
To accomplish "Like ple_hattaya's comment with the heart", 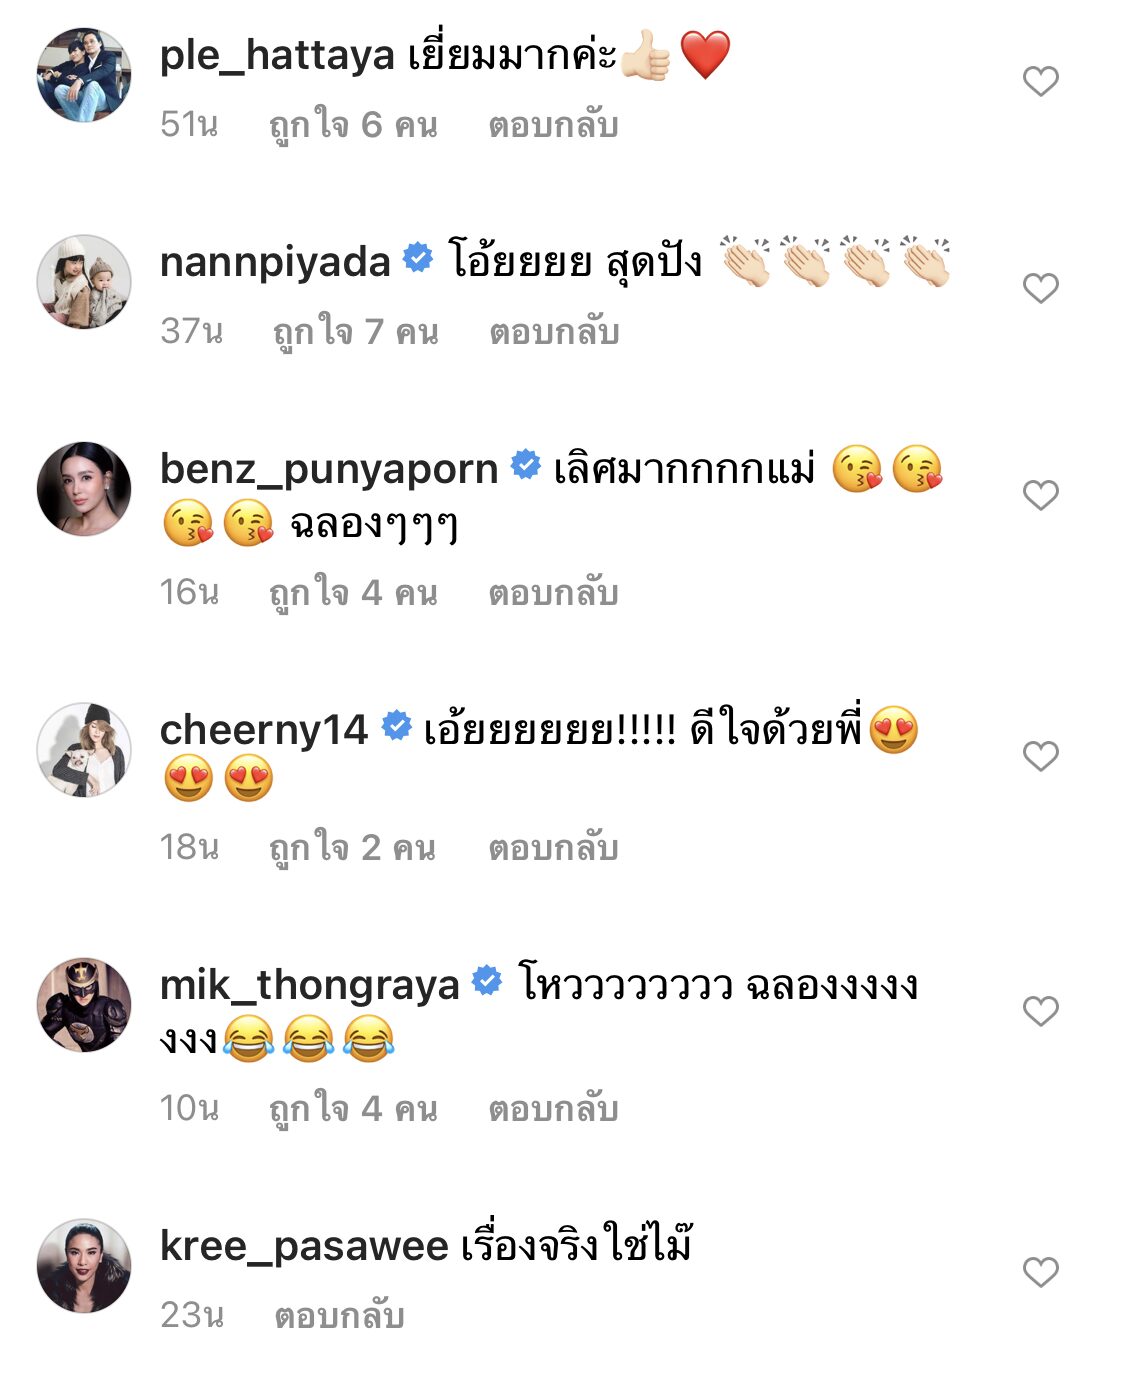I will point(1040,81).
